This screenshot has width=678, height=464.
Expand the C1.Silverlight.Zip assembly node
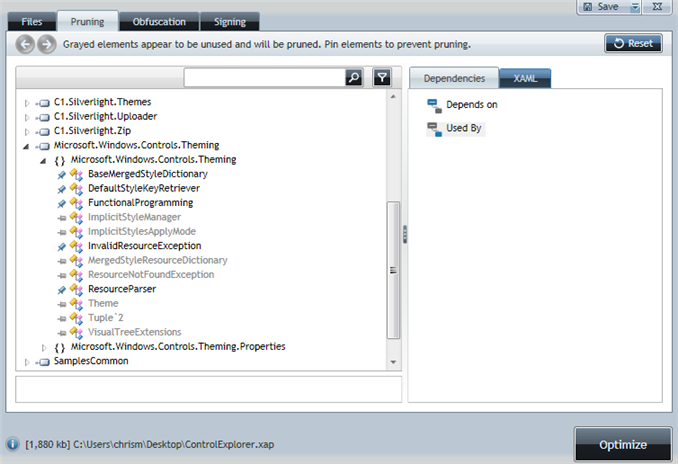click(27, 131)
